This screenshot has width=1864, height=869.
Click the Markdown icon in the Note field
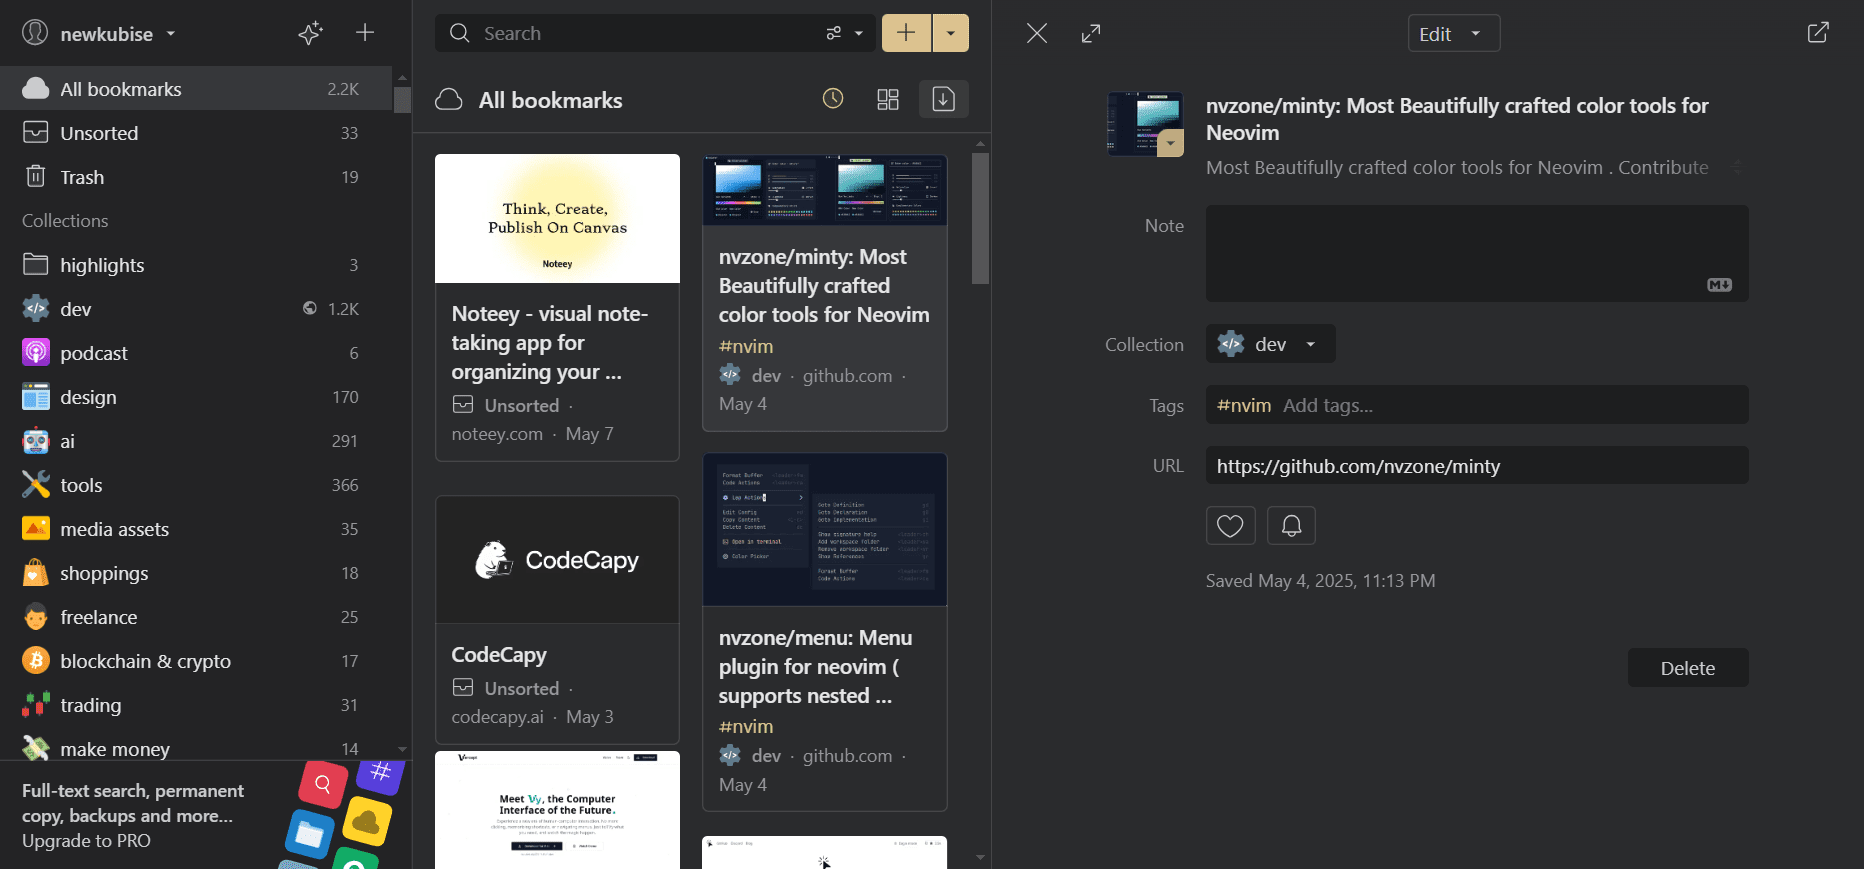1719,285
